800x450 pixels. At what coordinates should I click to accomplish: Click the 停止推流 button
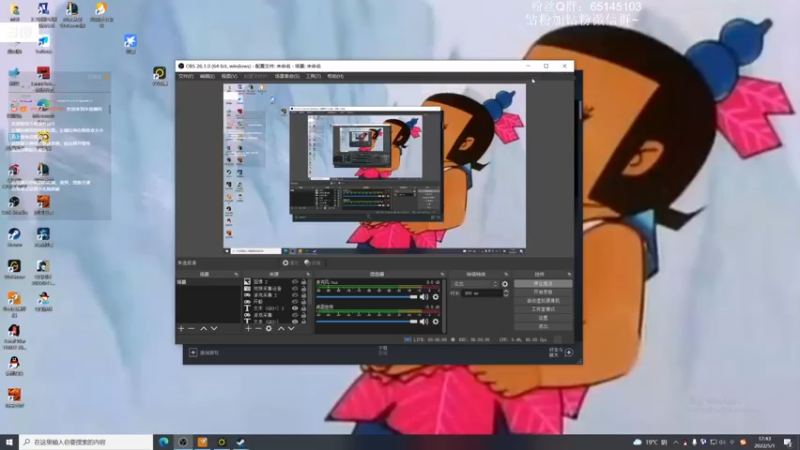pyautogui.click(x=543, y=284)
